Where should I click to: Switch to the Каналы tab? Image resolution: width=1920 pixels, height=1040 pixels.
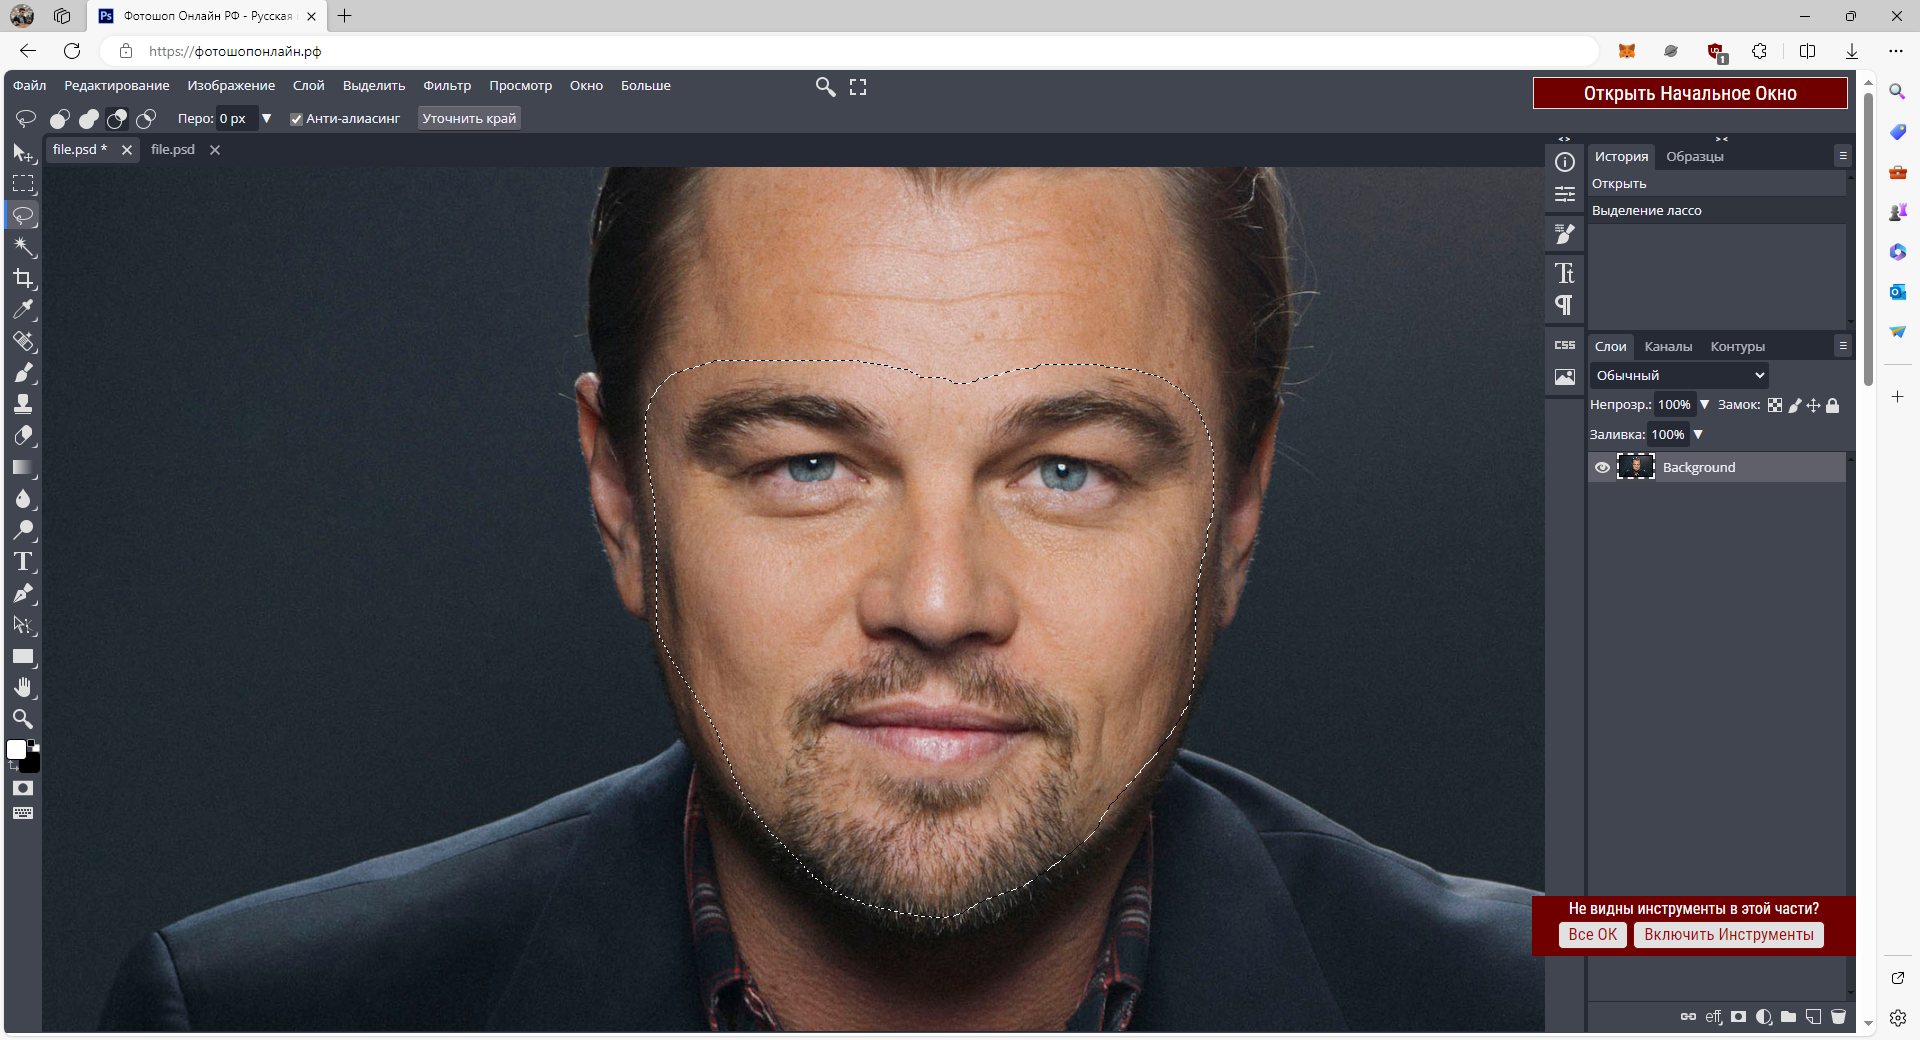pyautogui.click(x=1667, y=347)
